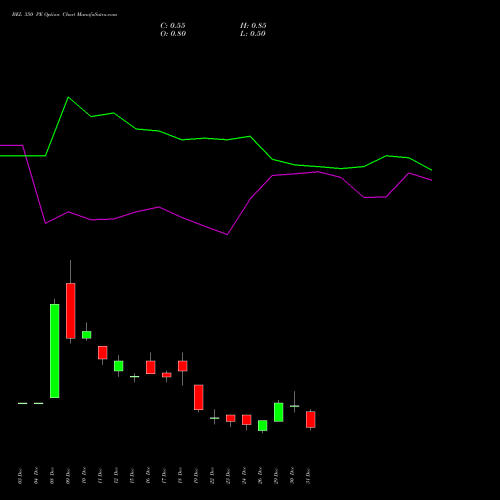Click the doji candle on 15 Dec
The image size is (500, 500).
pyautogui.click(x=135, y=377)
